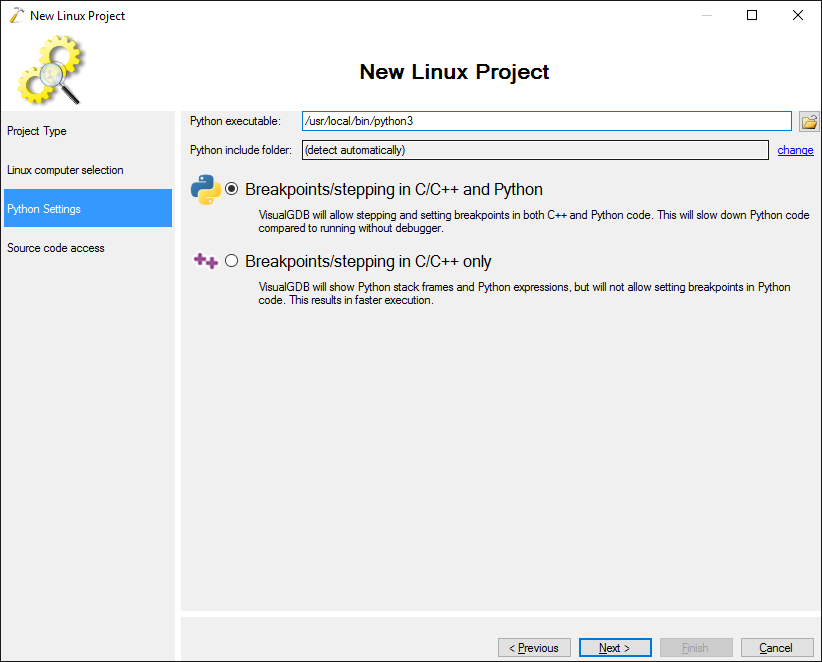Open the Python Settings page

[88, 208]
